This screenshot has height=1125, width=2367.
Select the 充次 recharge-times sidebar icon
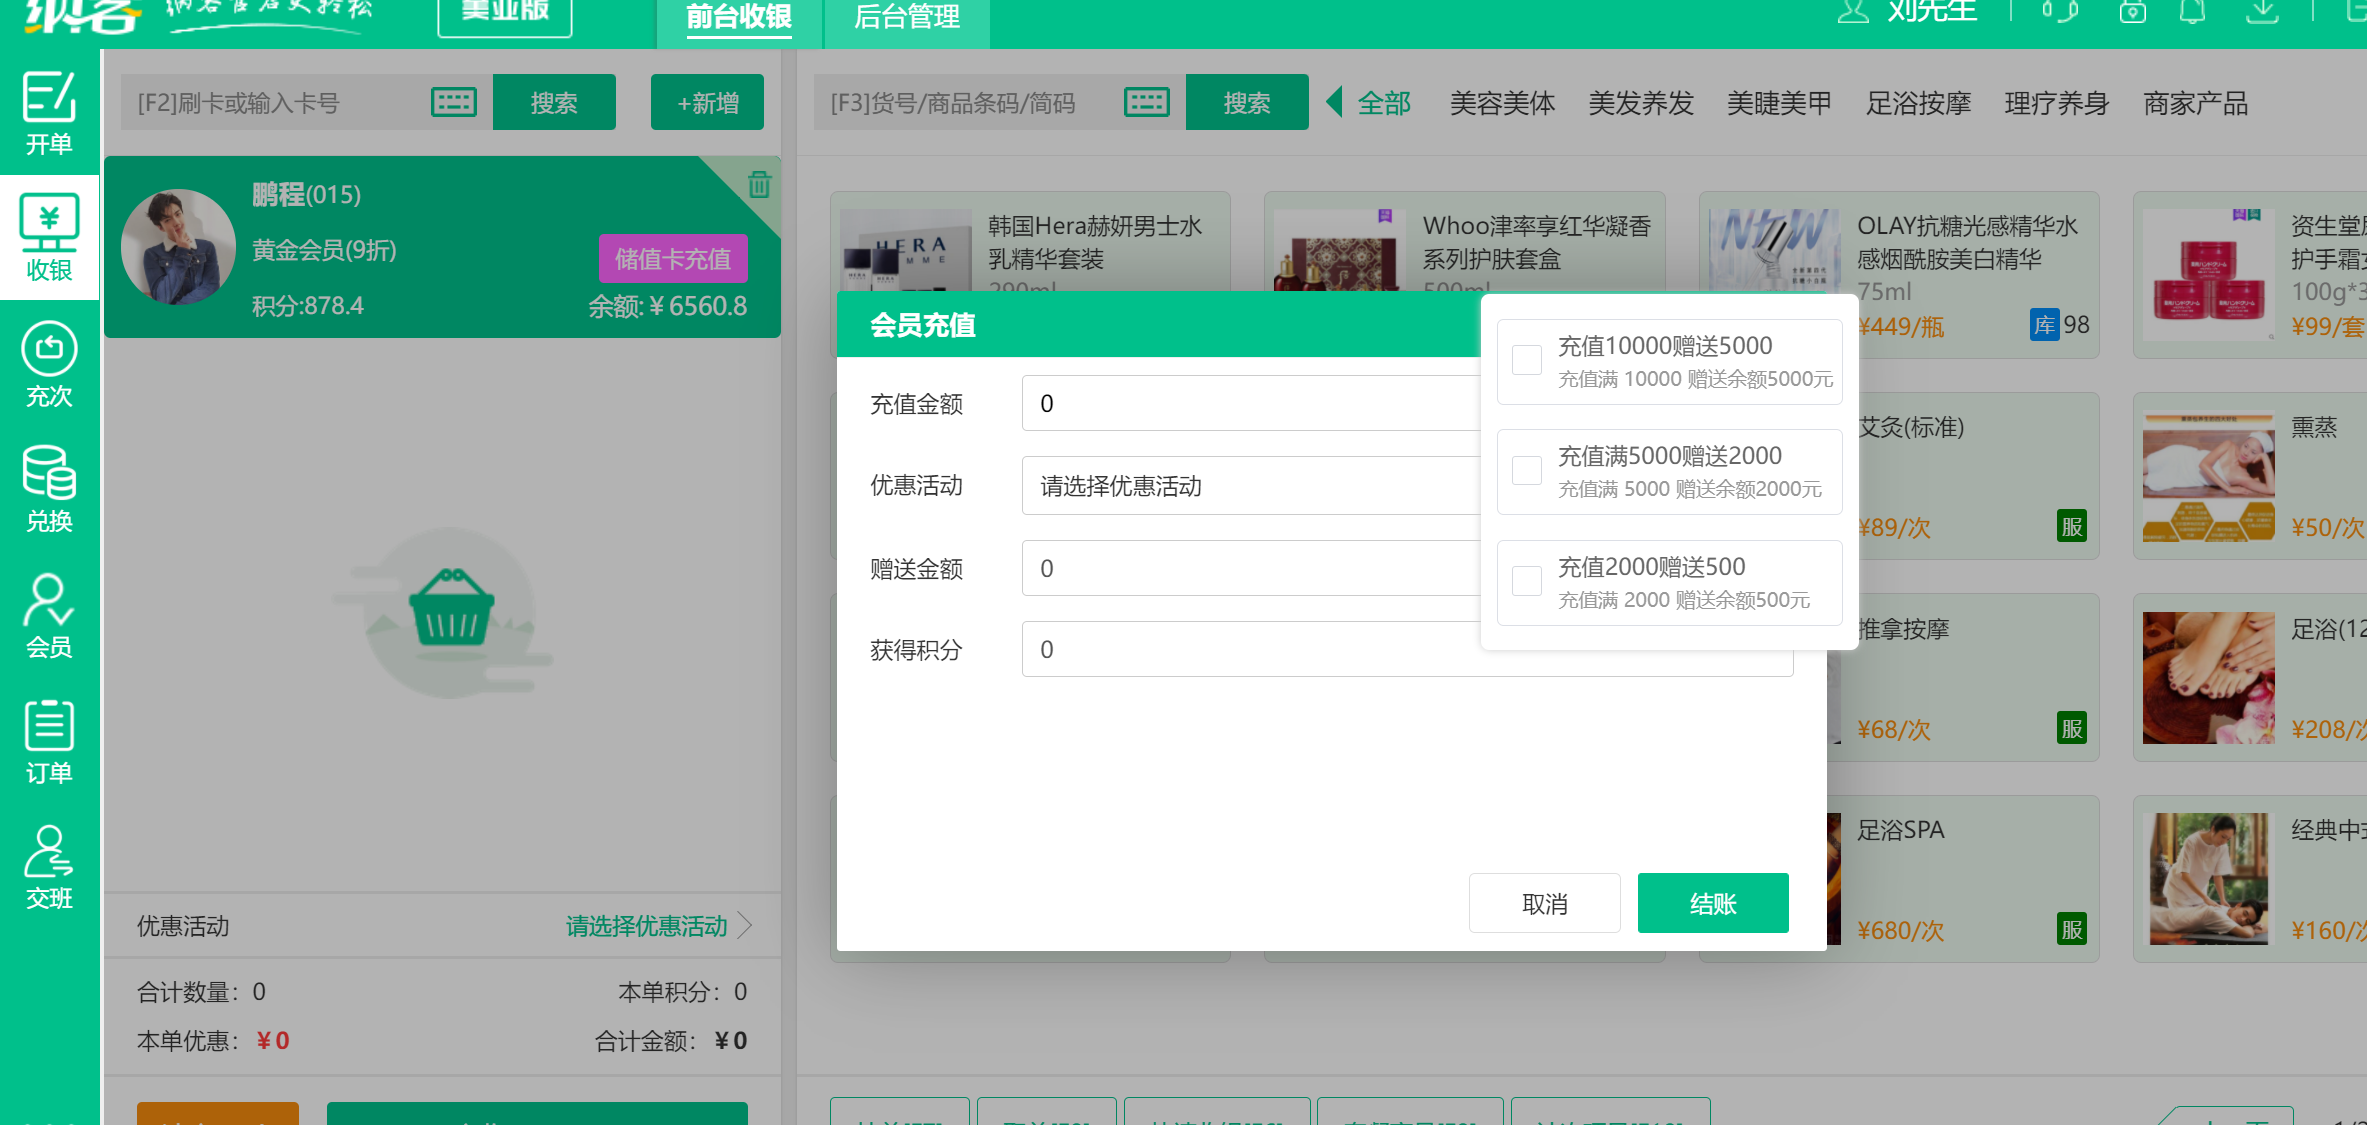pos(49,364)
